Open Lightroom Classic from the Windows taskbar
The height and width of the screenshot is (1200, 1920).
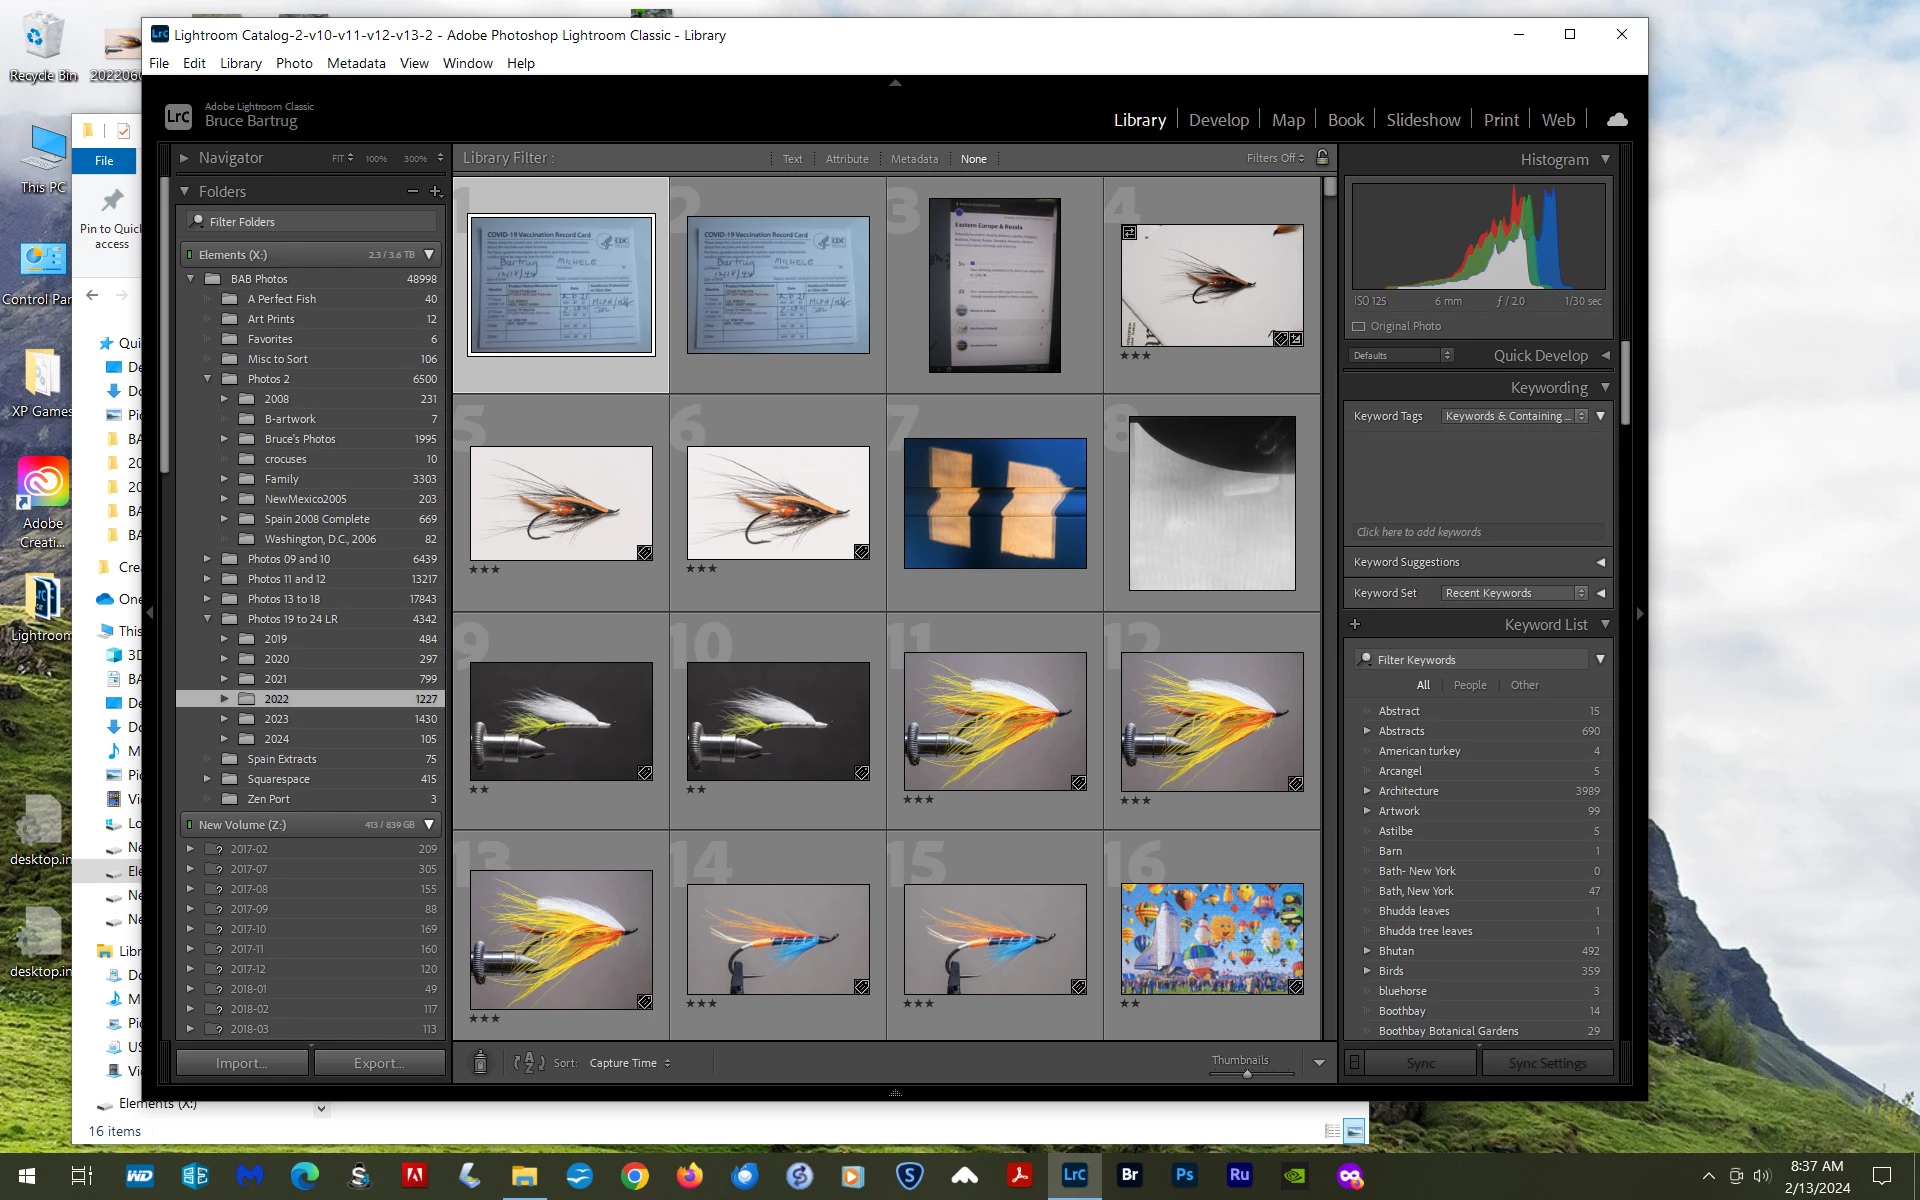[1074, 1175]
